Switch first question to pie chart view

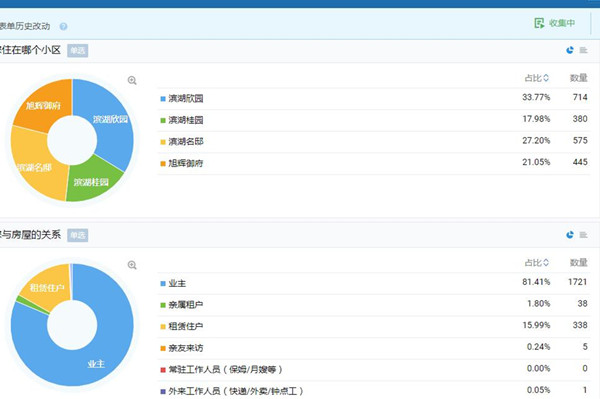(x=570, y=50)
